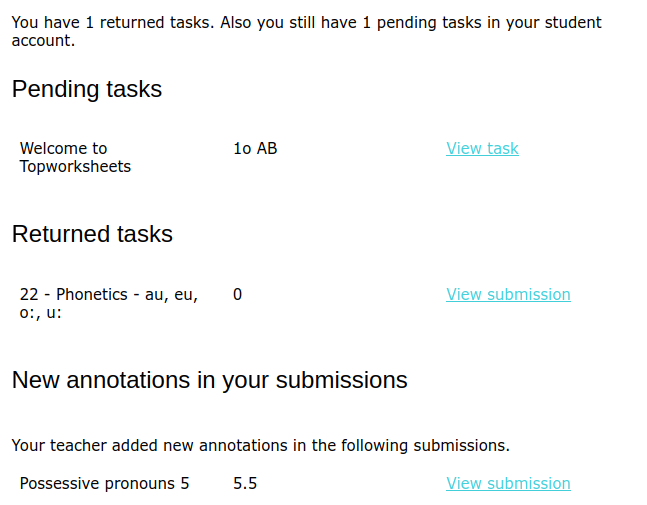Select the Possessive pronouns 5 task name
Screen dimensions: 647x505
coord(104,484)
